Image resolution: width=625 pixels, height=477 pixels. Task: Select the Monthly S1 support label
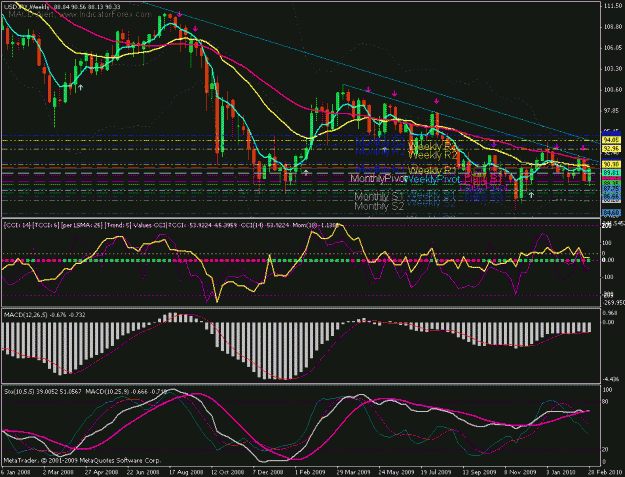point(379,196)
